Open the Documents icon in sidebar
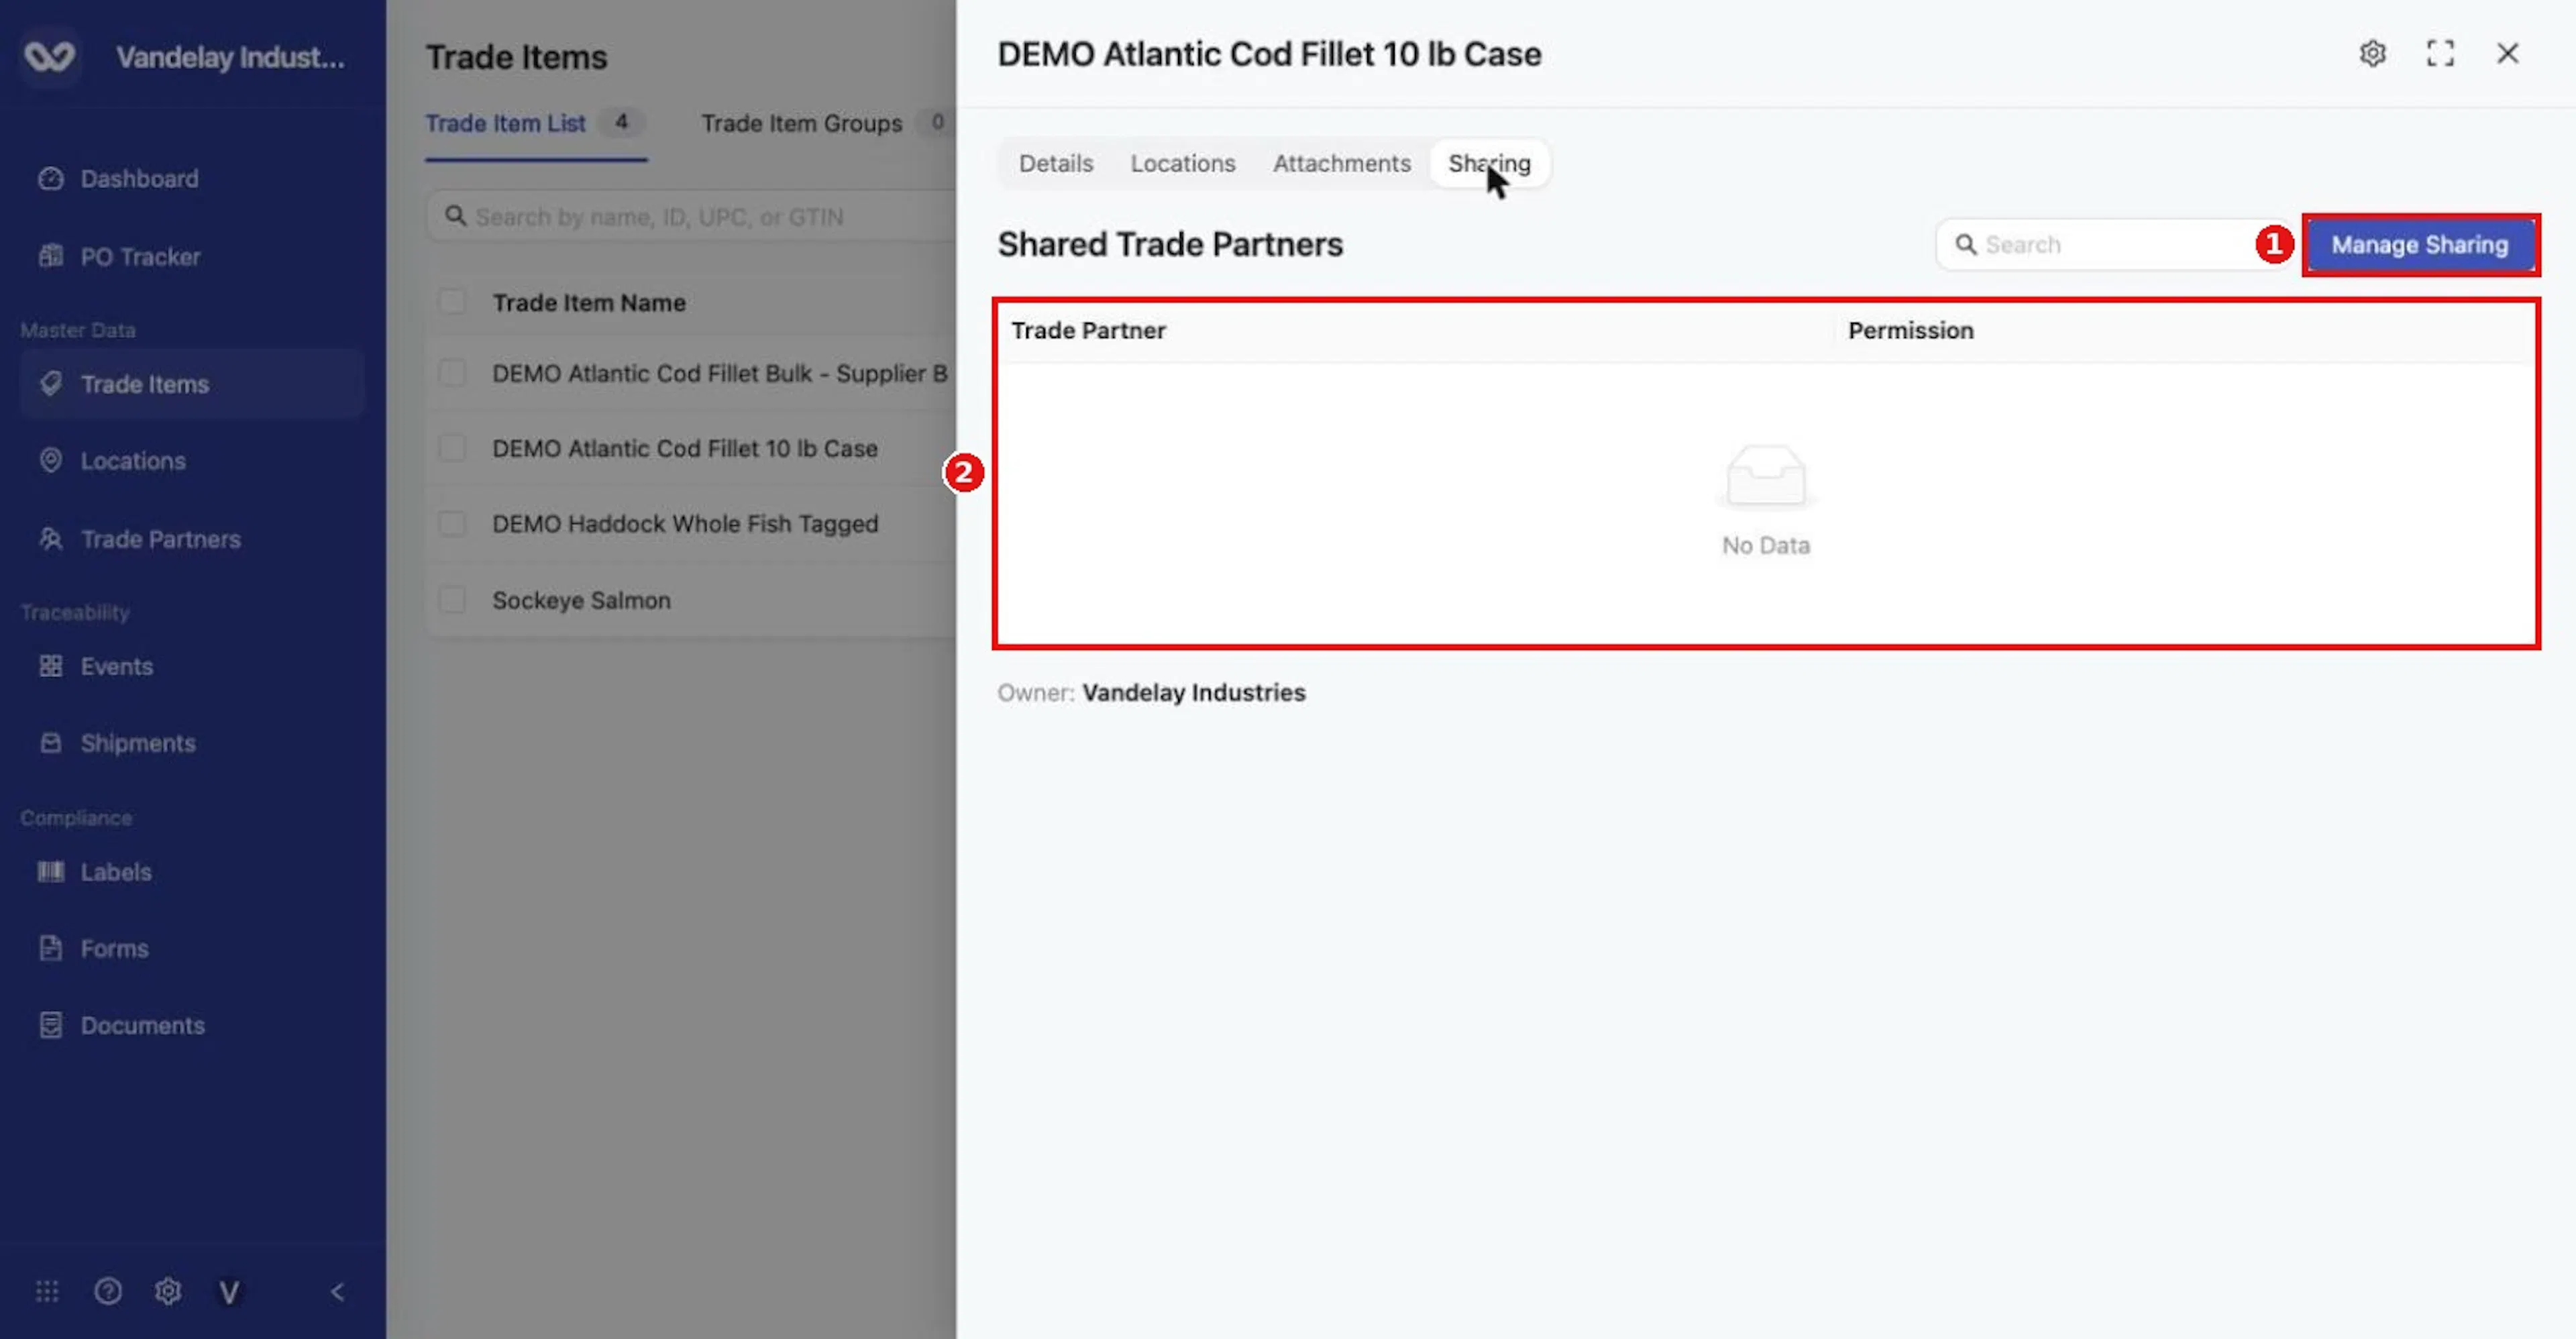Screen dimensions: 2576x1339 pyautogui.click(x=50, y=1025)
